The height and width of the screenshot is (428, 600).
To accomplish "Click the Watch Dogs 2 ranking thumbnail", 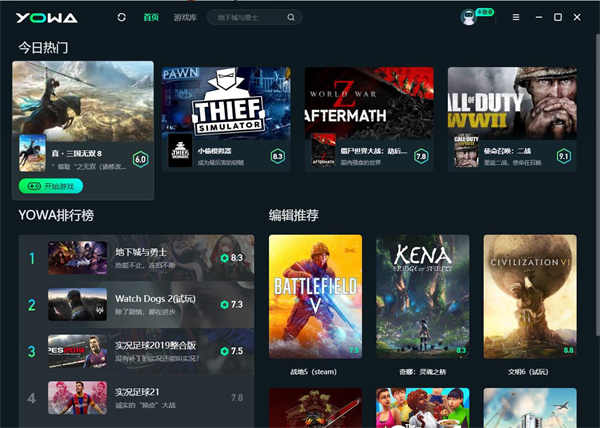I will coord(77,304).
